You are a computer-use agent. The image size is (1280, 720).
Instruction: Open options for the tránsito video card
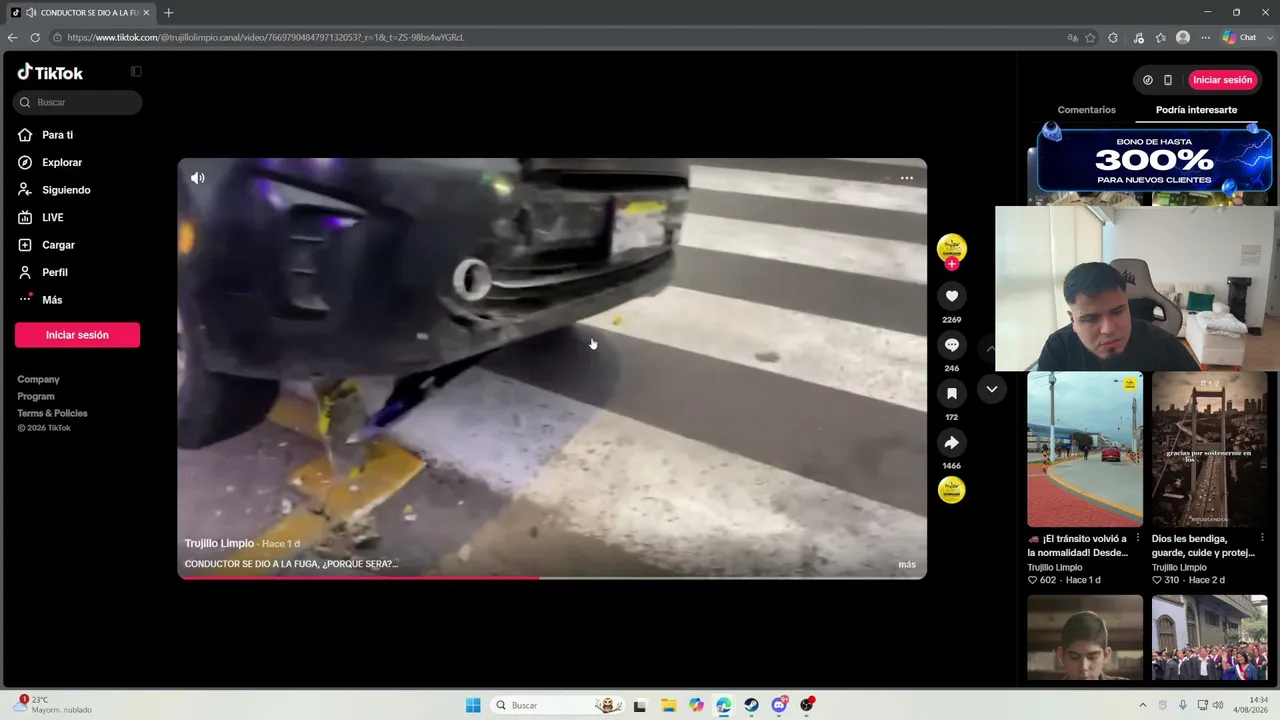(1137, 538)
